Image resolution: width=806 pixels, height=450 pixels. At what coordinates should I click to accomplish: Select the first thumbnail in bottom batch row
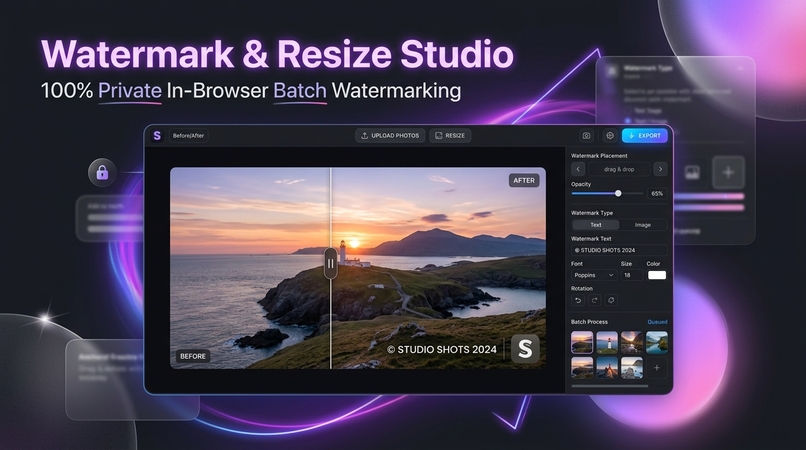tap(582, 368)
